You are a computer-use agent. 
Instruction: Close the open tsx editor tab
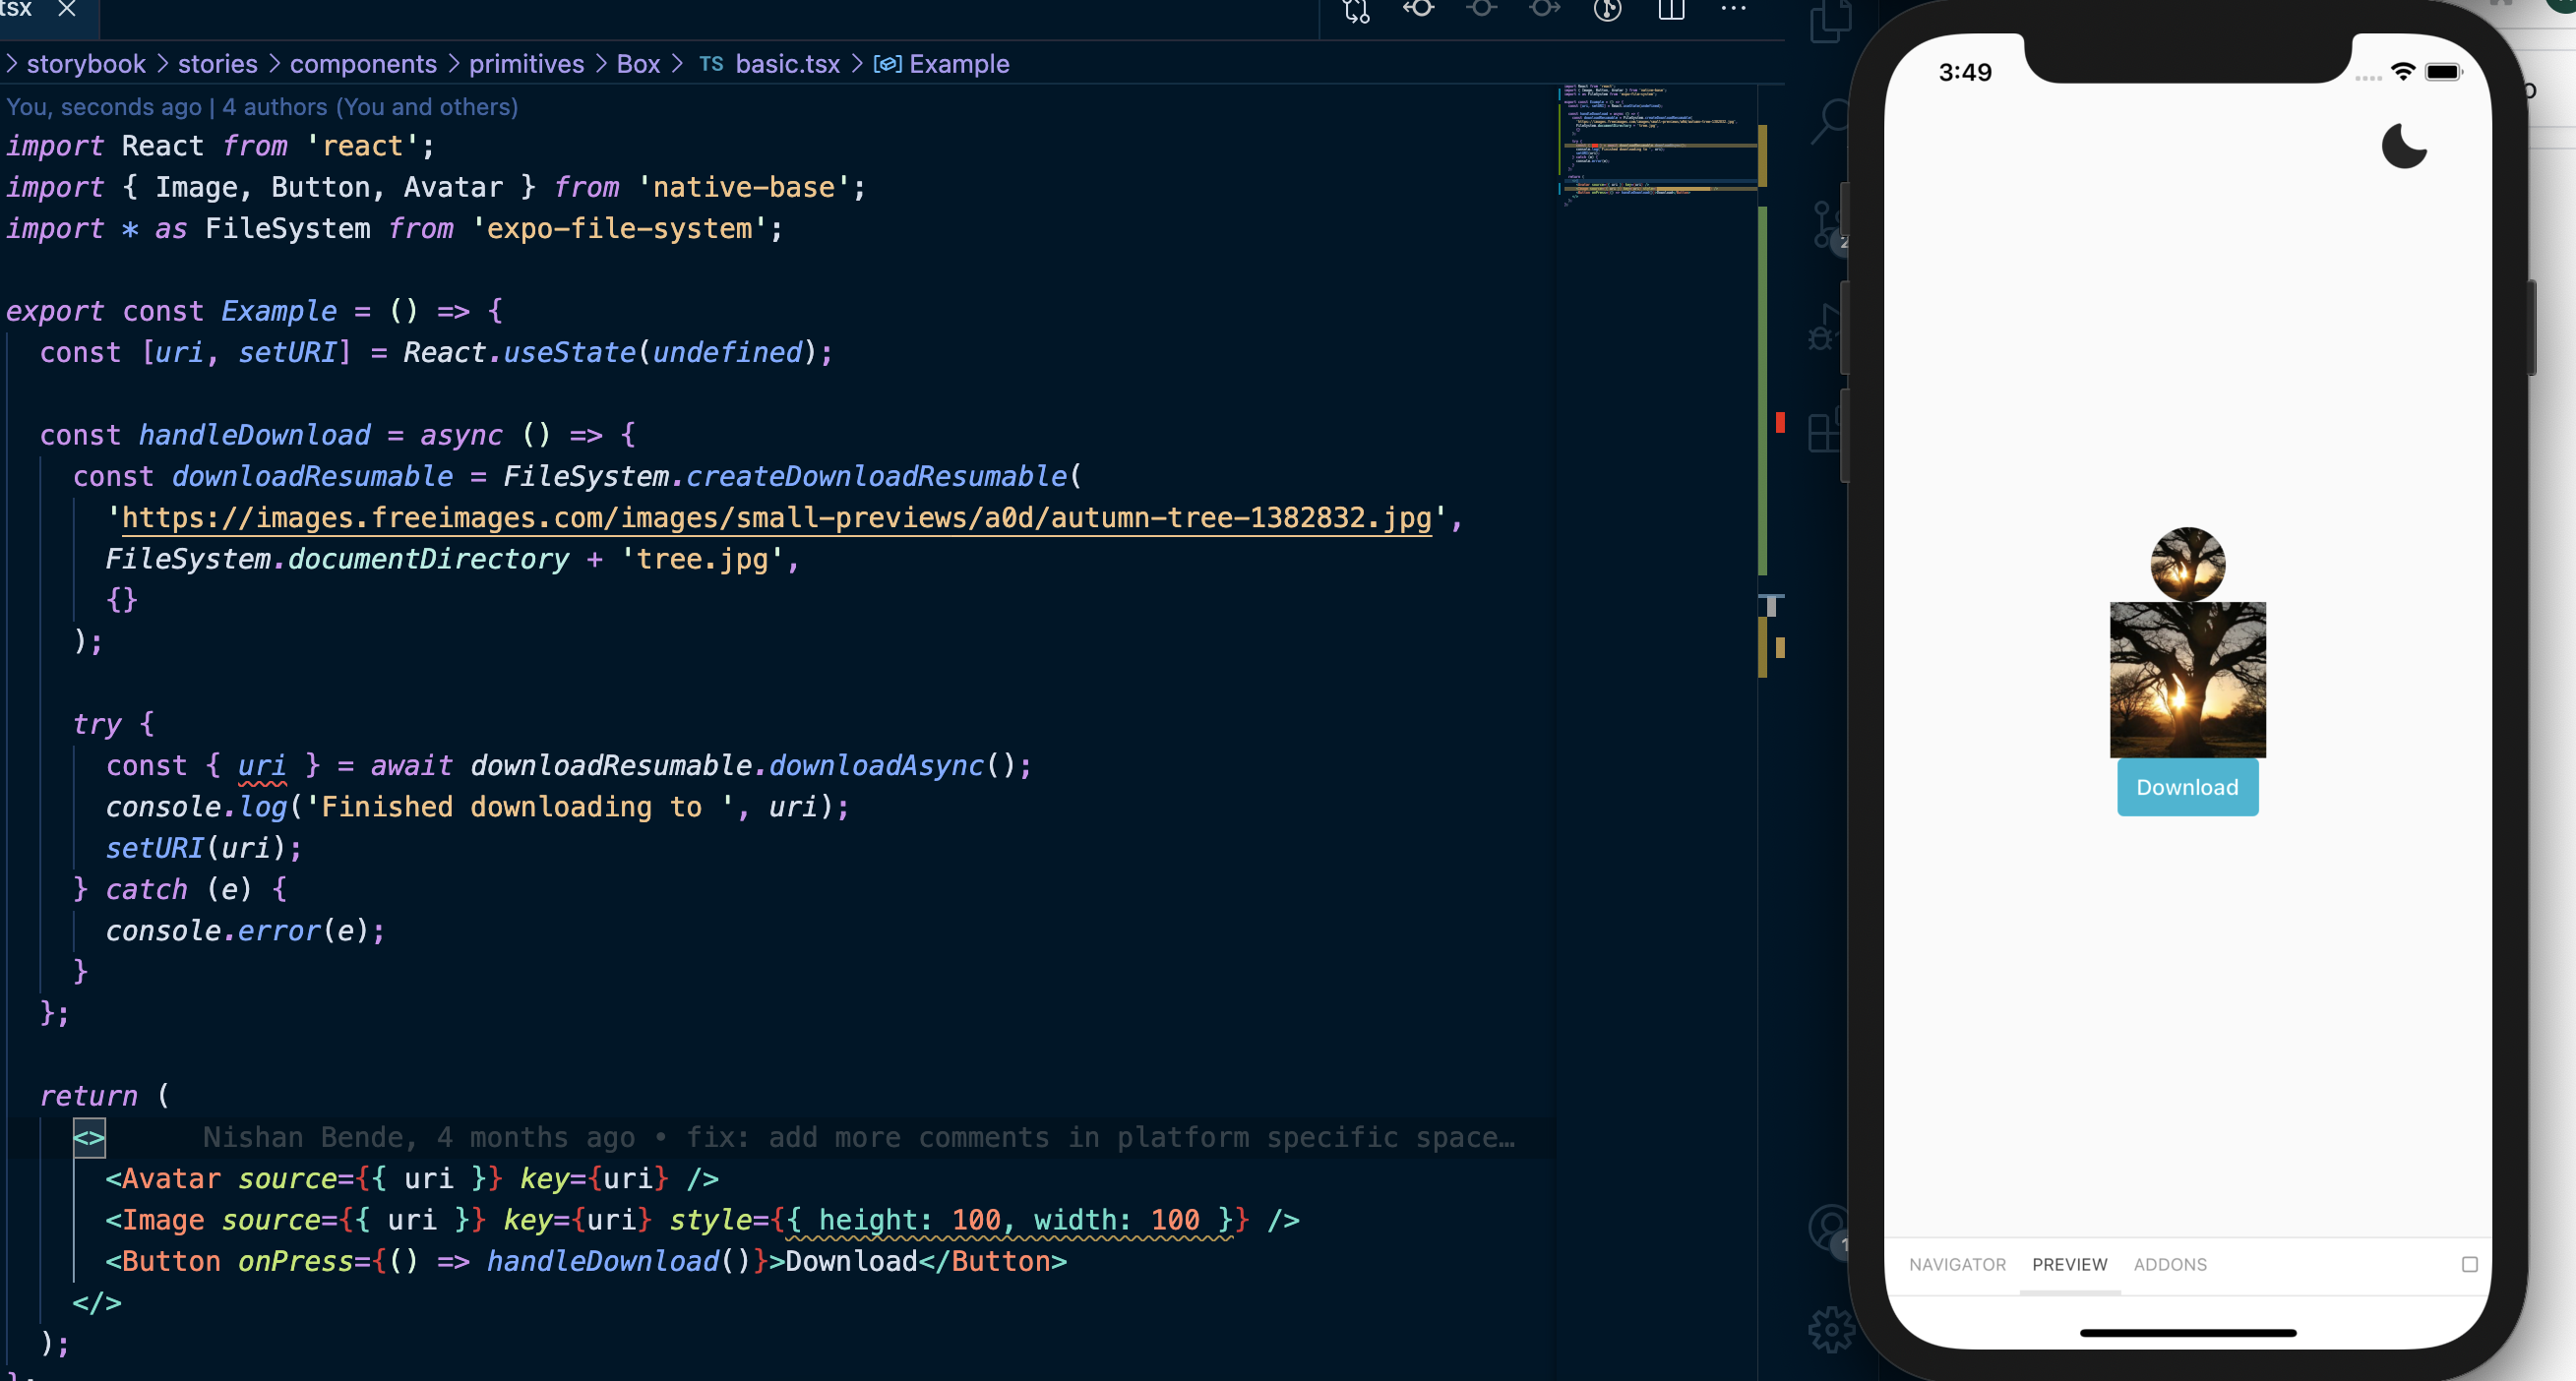[67, 9]
